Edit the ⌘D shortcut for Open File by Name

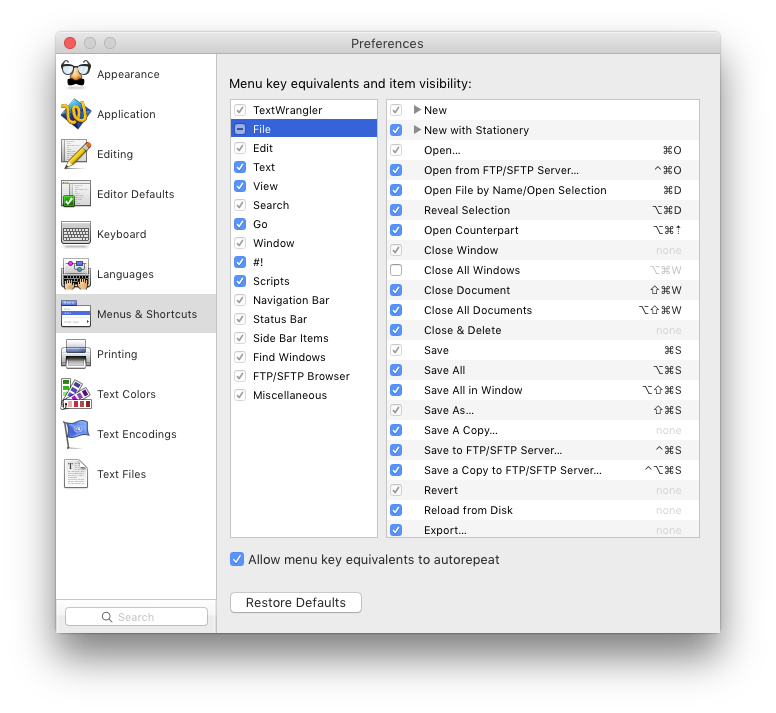click(672, 190)
